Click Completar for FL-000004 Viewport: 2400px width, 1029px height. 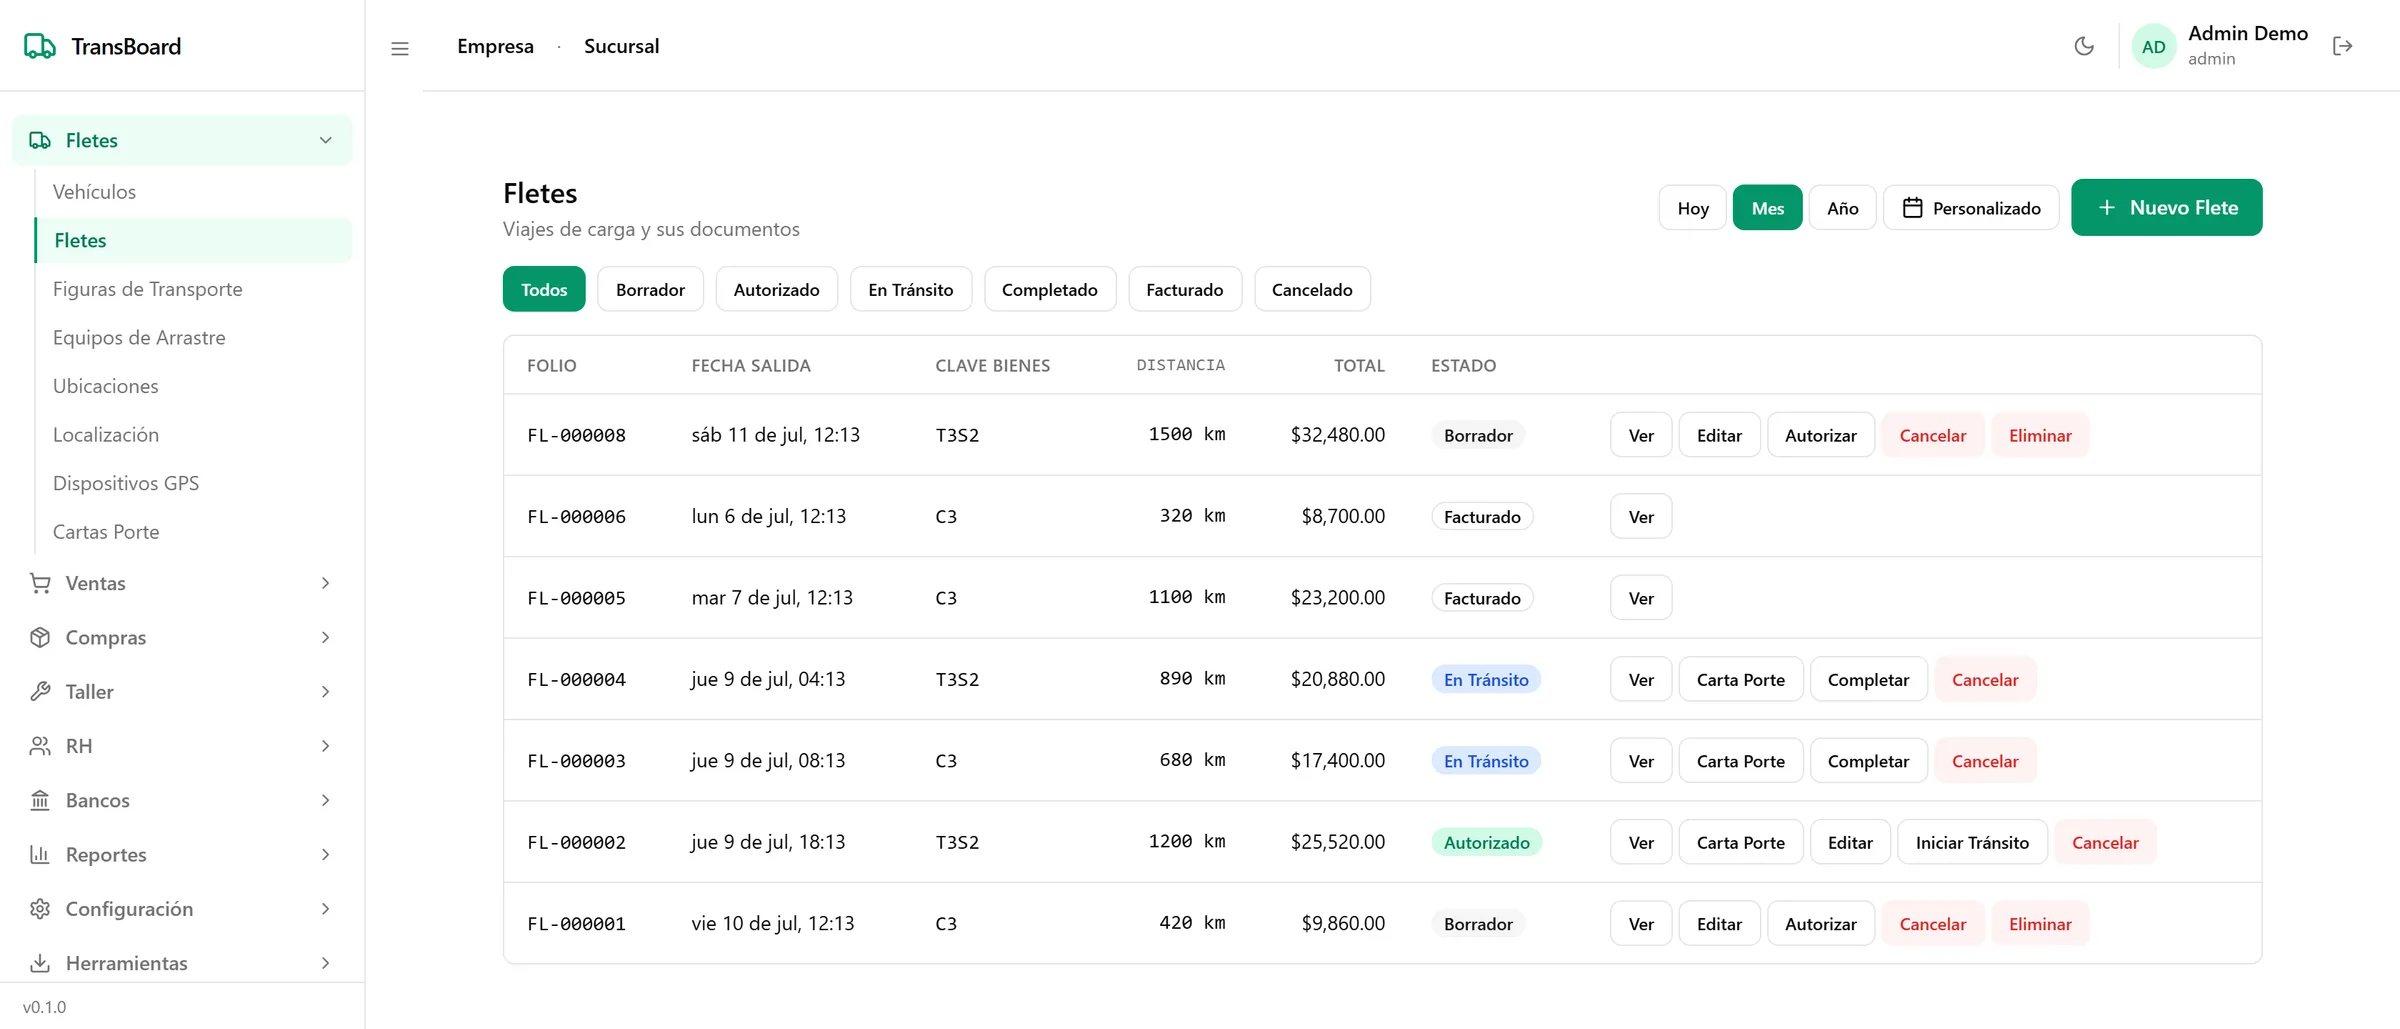click(x=1868, y=679)
